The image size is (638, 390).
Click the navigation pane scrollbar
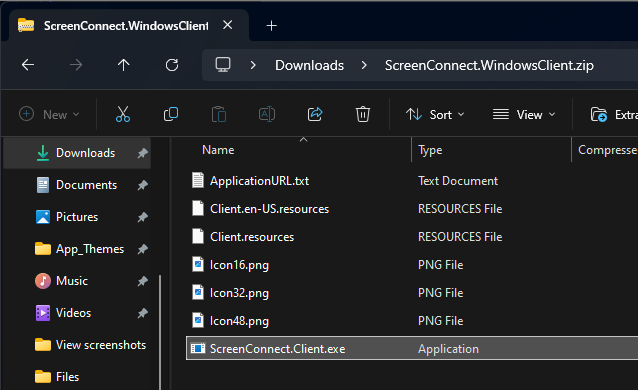[x=160, y=332]
